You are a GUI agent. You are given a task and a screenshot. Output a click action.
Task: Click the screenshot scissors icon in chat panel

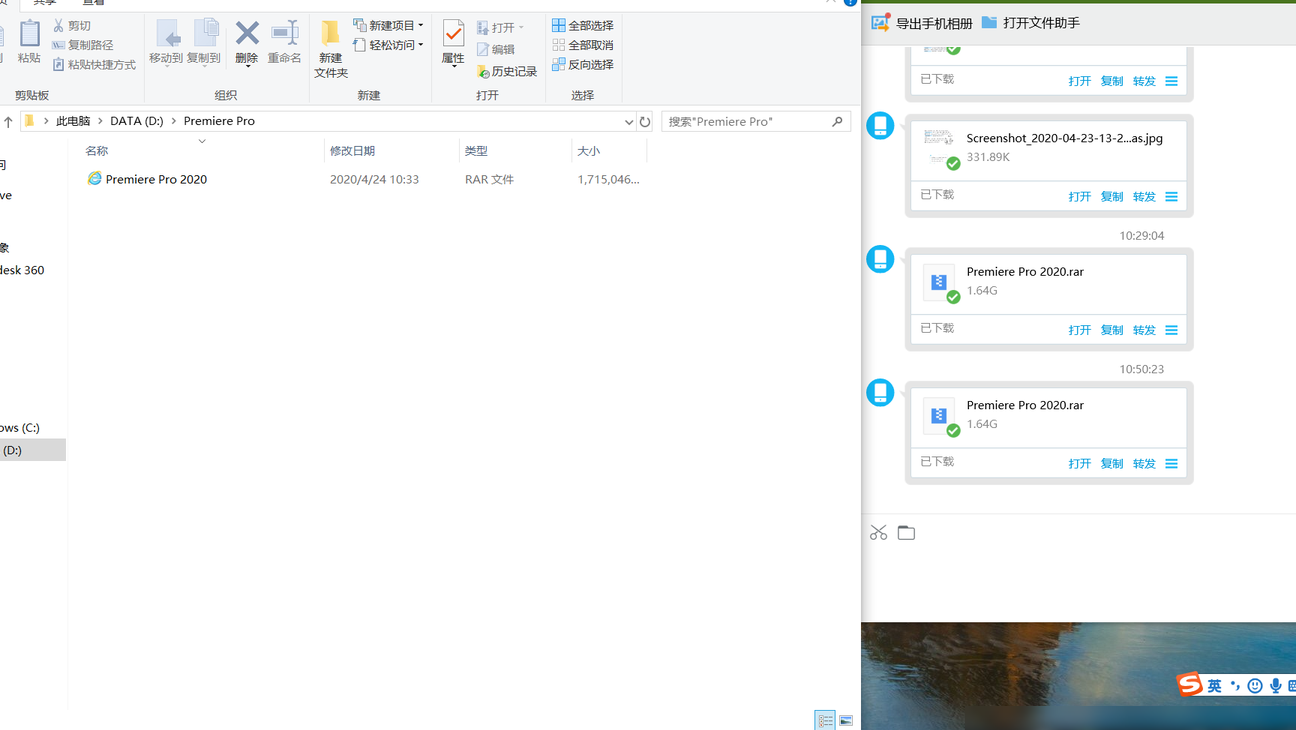point(878,533)
